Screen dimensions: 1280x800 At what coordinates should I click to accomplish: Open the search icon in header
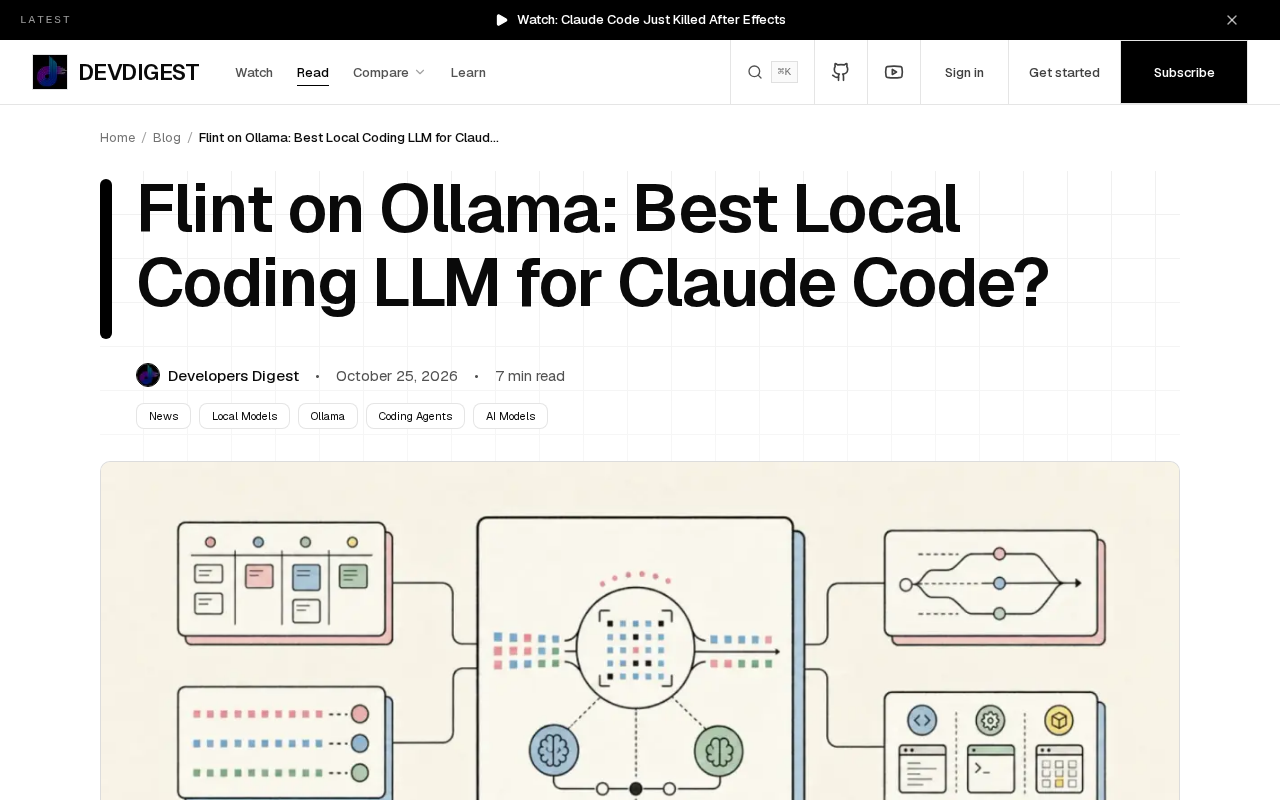click(755, 72)
